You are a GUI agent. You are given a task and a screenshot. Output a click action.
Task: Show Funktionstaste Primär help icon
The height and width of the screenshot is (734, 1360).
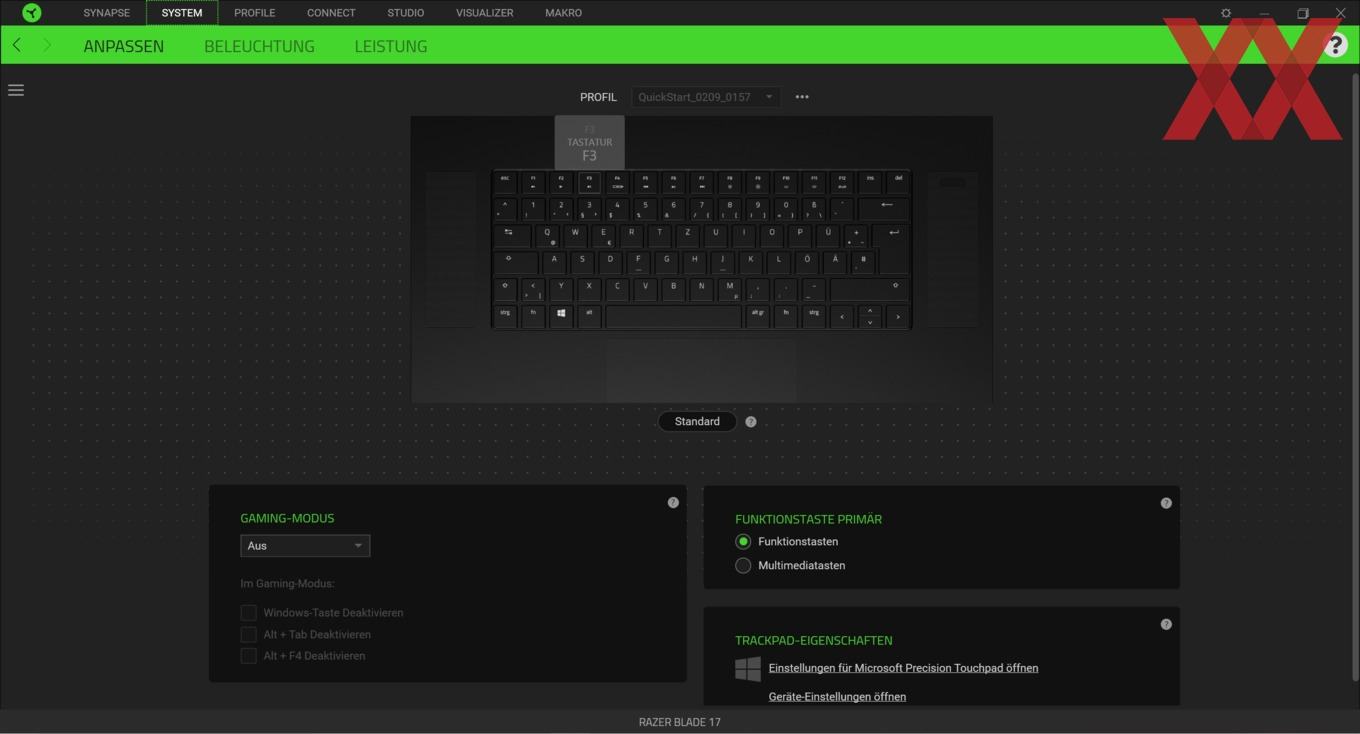(x=1166, y=503)
